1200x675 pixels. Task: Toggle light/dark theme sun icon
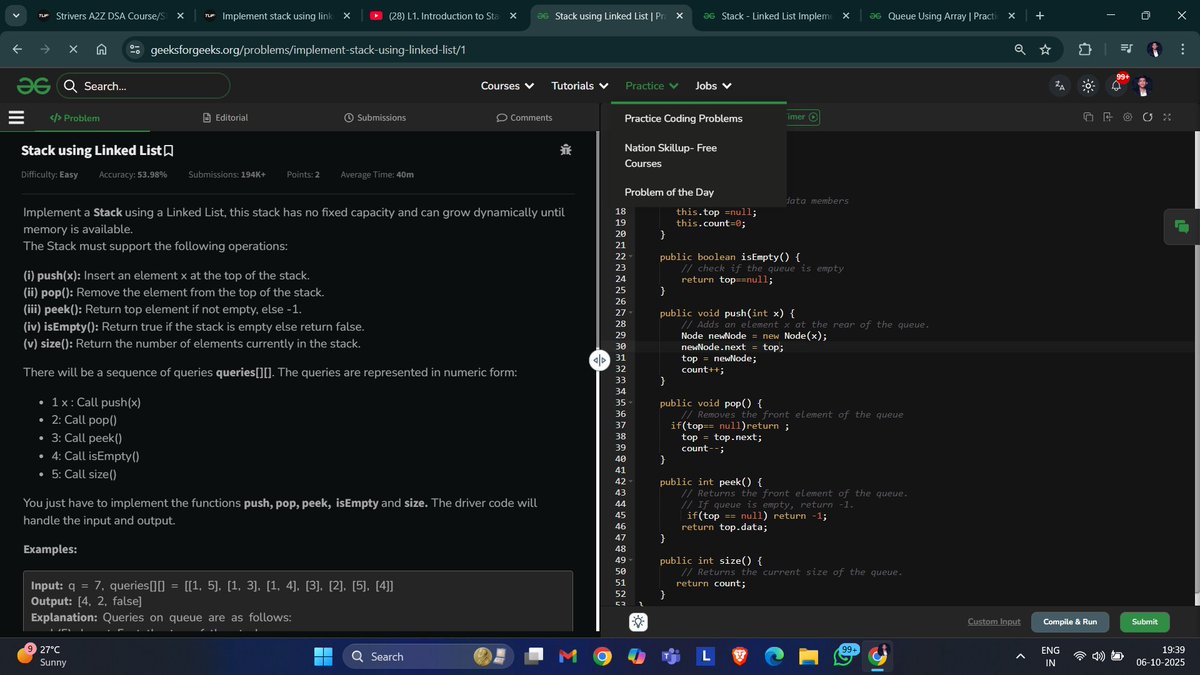click(1089, 86)
